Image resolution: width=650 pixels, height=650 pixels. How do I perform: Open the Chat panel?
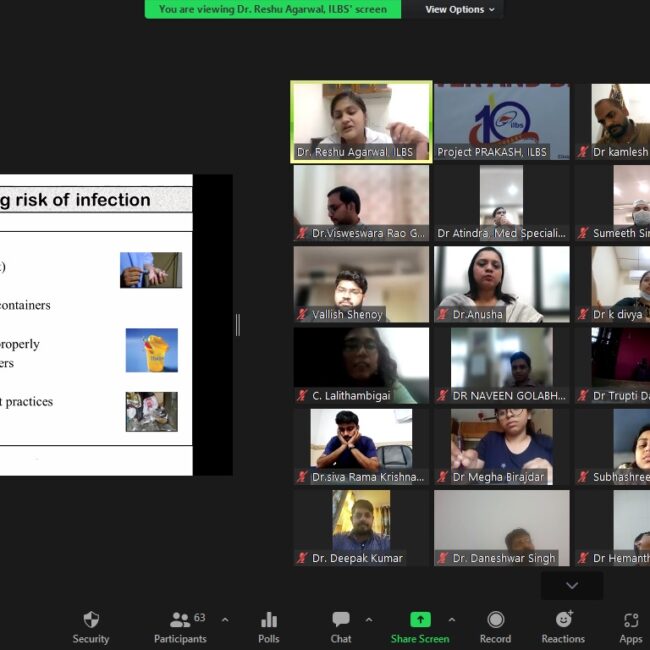coord(341,620)
